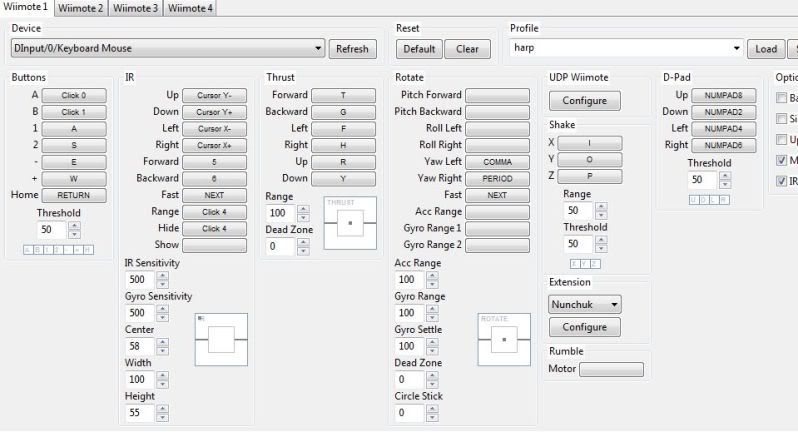Increase IR Sensitivity with the up arrow
The height and width of the screenshot is (432, 798).
(x=162, y=275)
